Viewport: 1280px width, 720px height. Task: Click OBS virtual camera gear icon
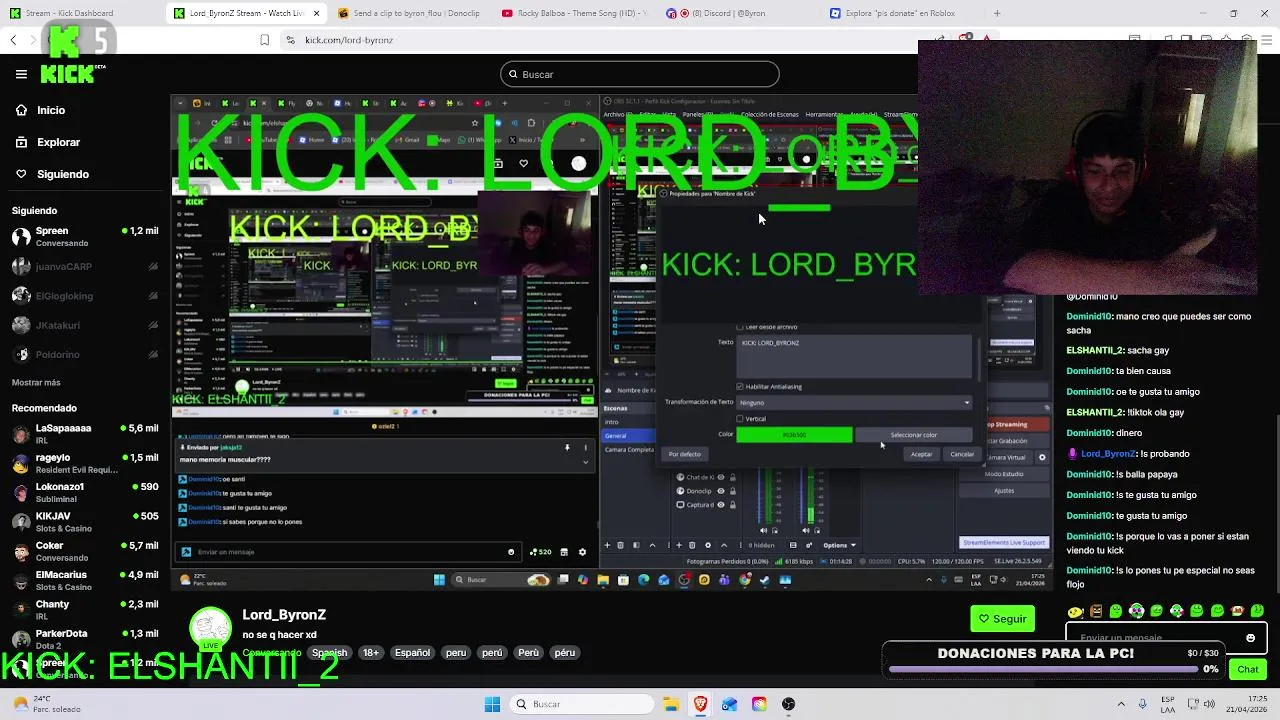tap(1042, 457)
